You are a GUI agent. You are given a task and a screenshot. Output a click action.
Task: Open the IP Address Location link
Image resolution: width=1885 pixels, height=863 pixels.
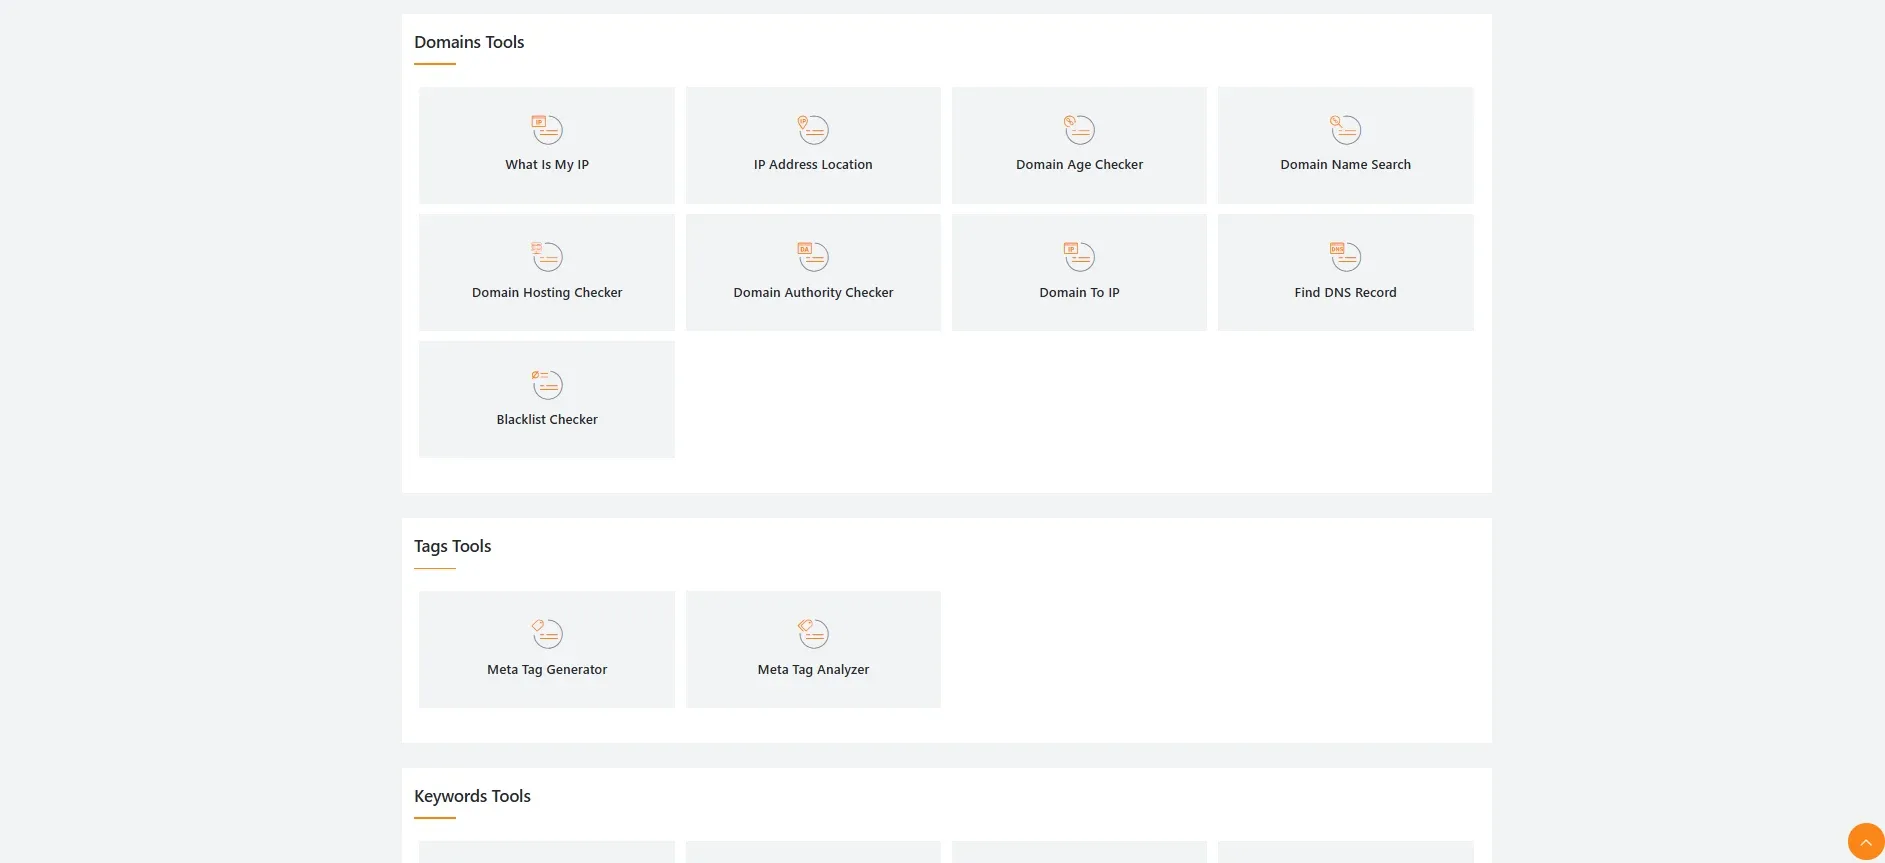tap(813, 165)
